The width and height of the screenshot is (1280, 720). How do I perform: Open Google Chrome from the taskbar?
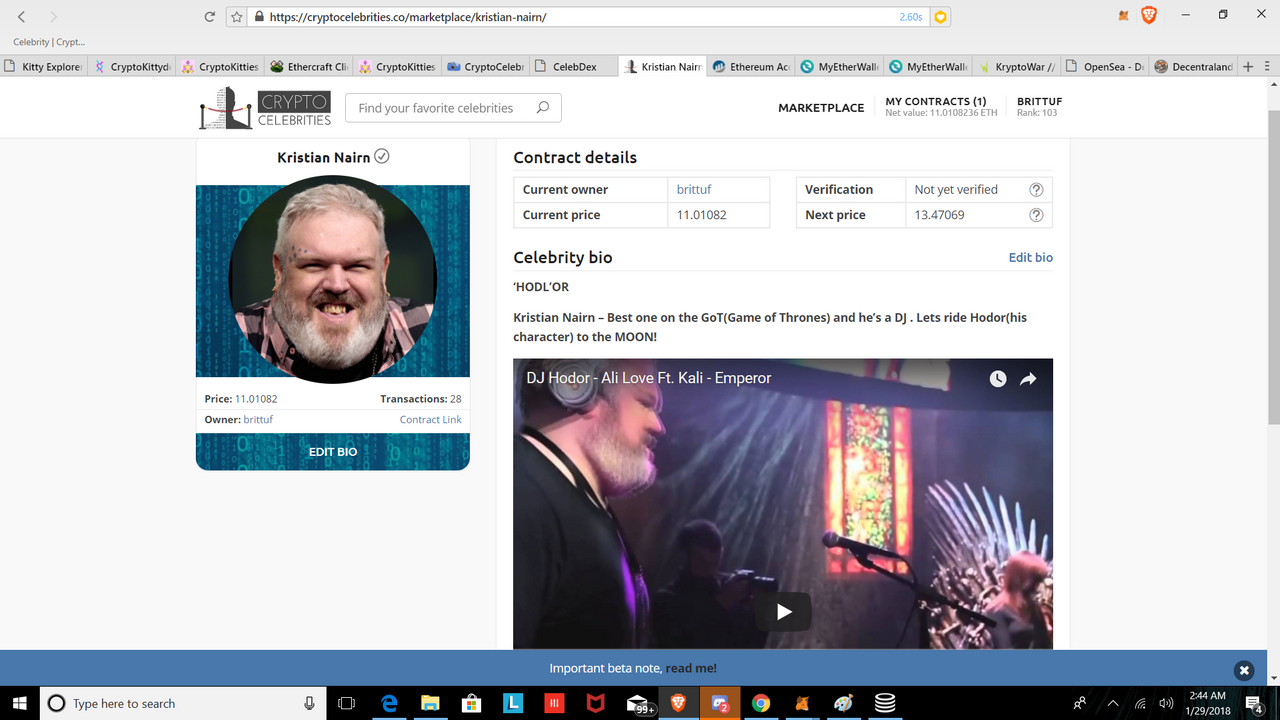[x=761, y=703]
